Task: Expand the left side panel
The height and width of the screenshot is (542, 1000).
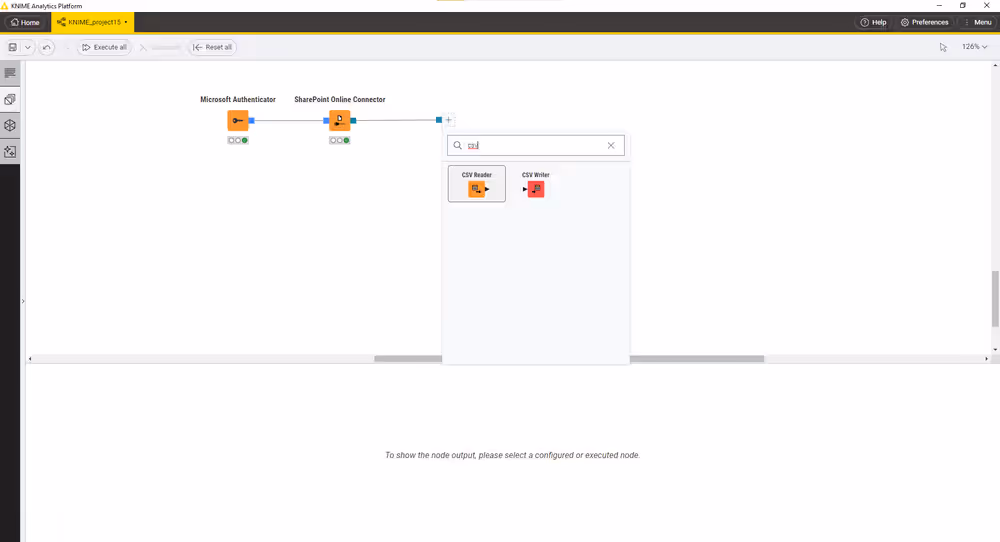Action: [x=22, y=300]
